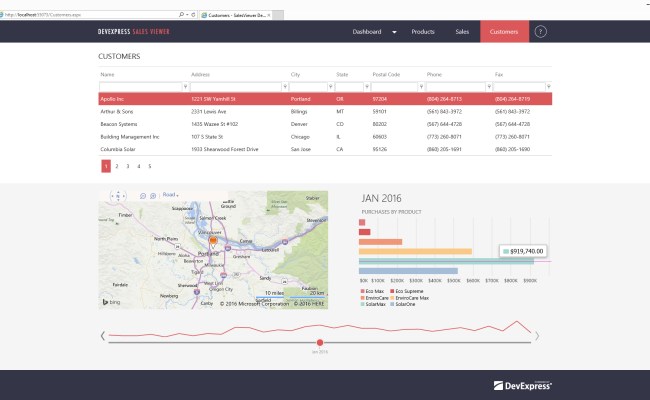
Task: Select the Arthur & Sons customer row
Action: tap(325, 112)
